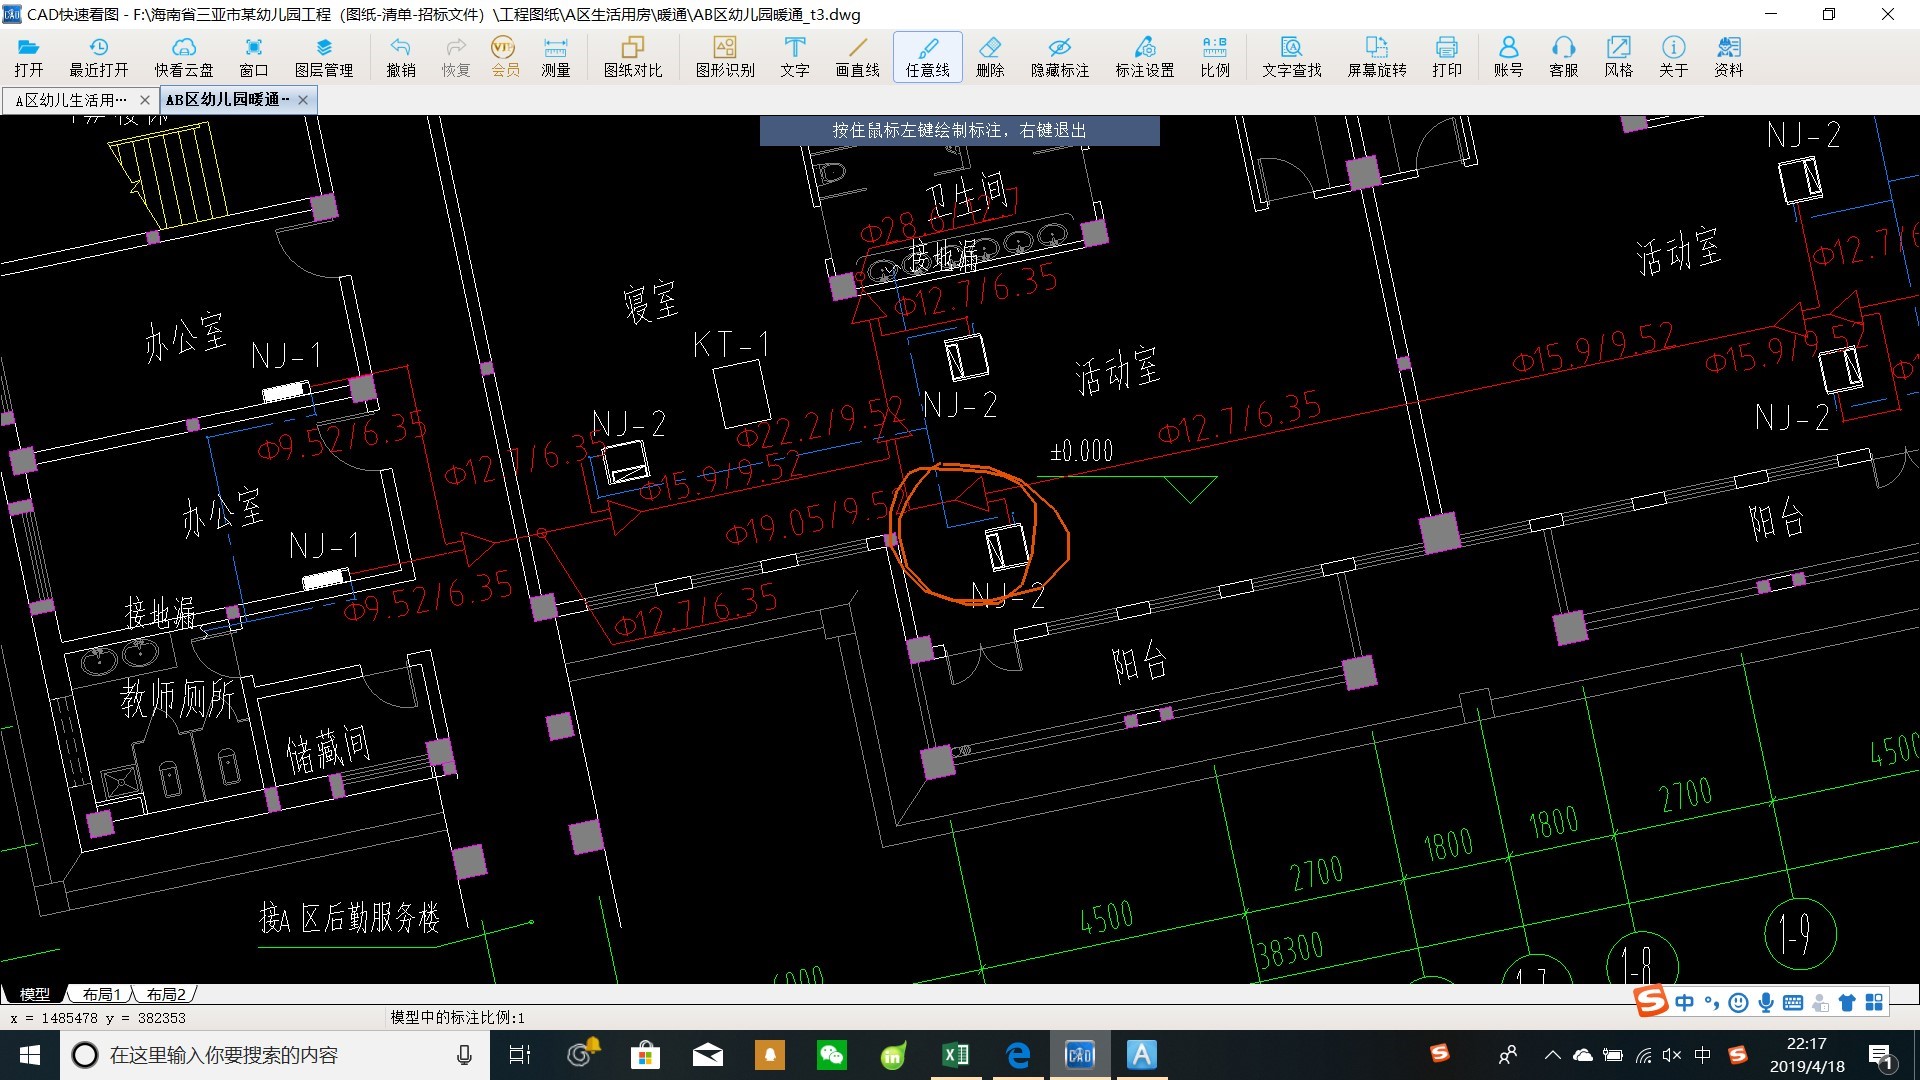Open 快看云盘 cloud drive
1920x1080 pixels.
coord(183,57)
